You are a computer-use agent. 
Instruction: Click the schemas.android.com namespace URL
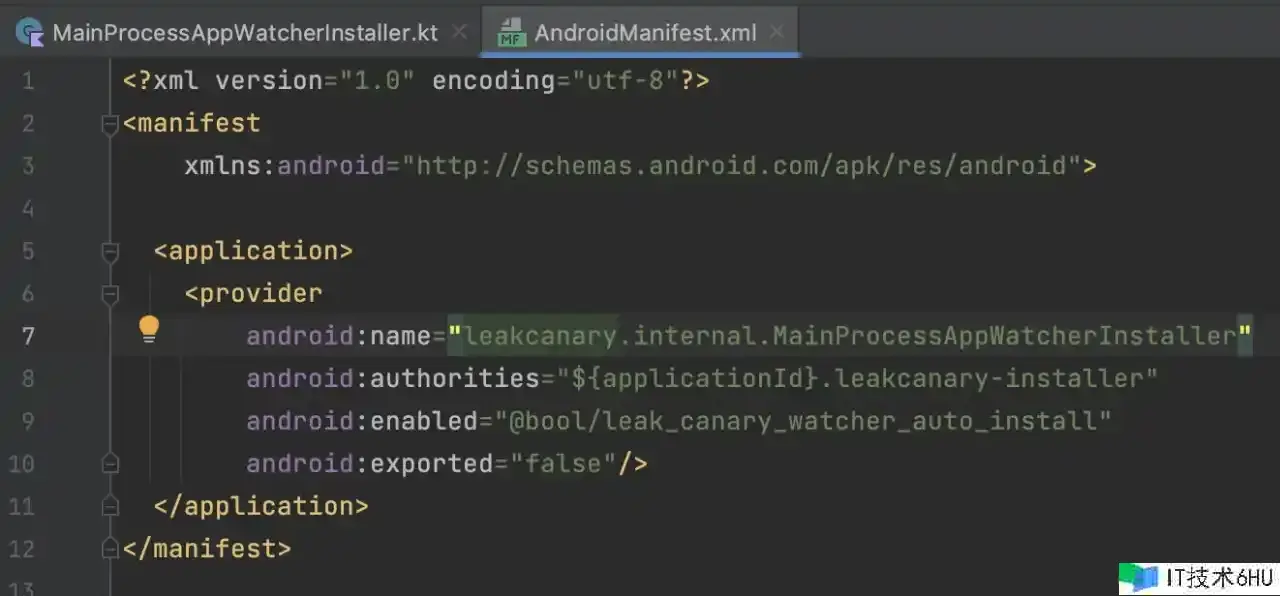tap(740, 166)
